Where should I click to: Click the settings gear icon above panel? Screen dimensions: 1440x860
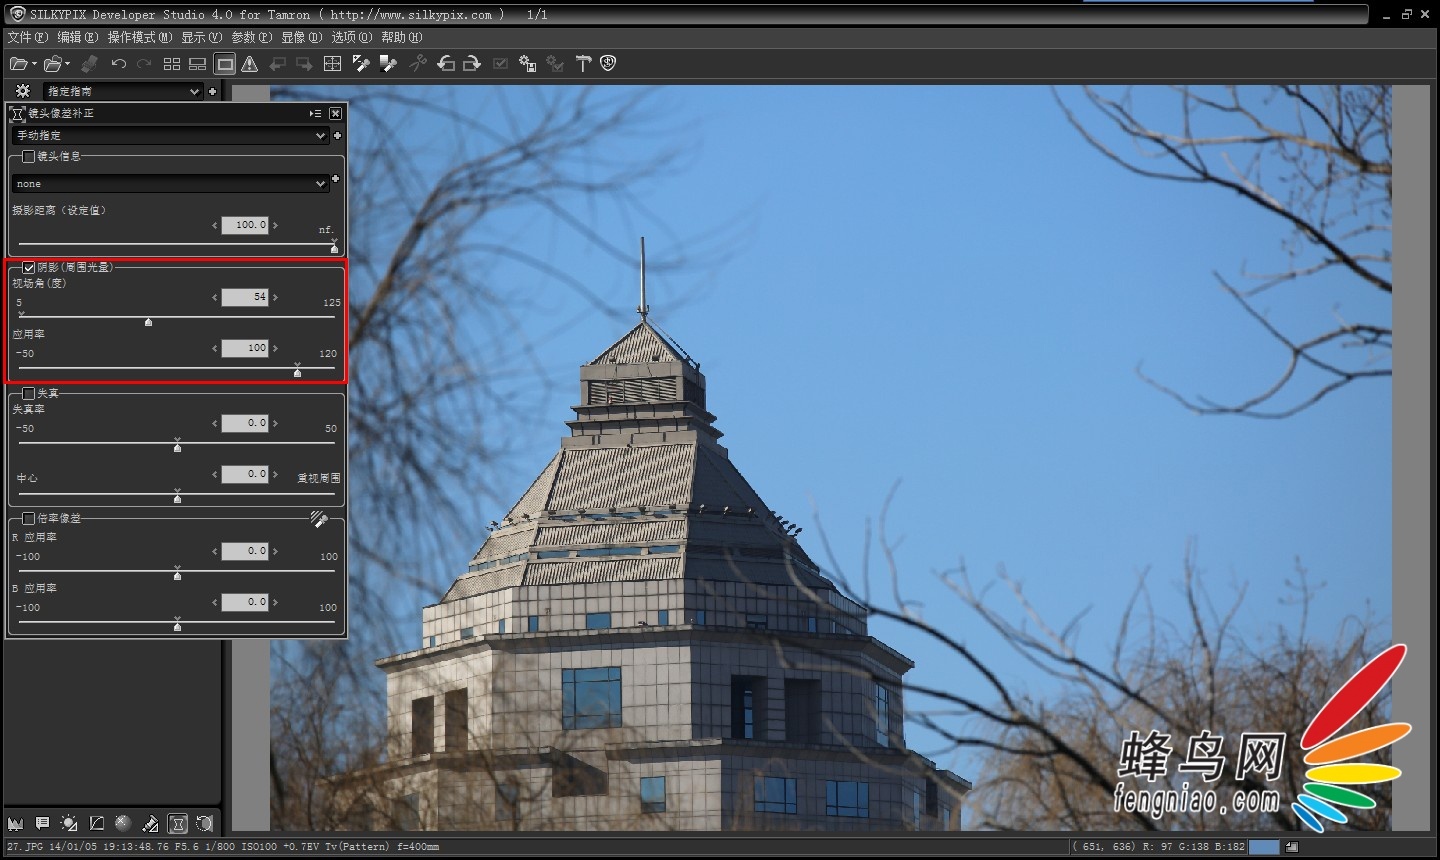23,91
